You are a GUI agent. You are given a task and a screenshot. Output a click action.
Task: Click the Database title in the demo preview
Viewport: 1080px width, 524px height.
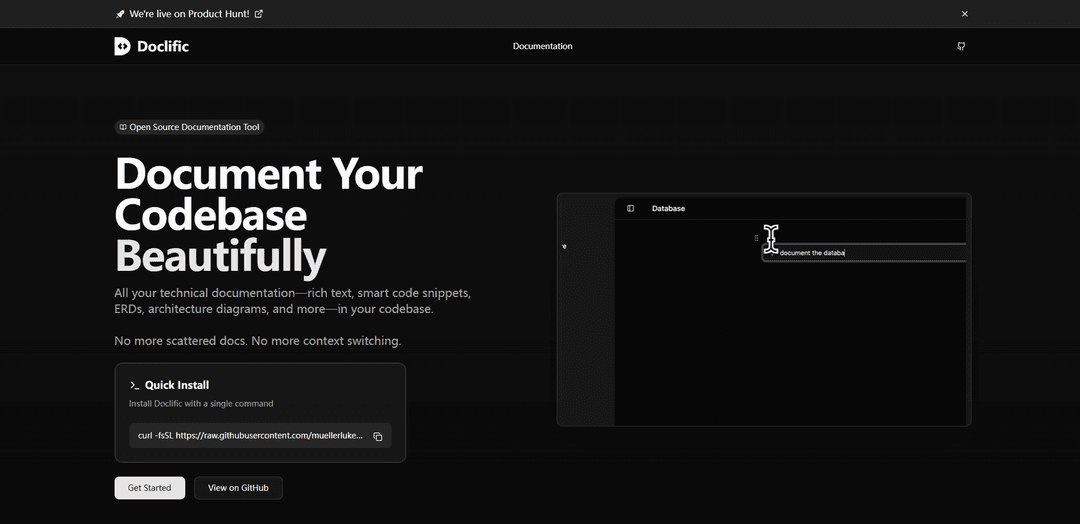point(668,208)
